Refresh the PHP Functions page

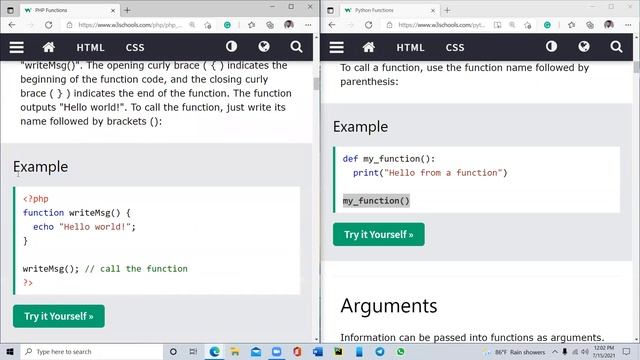pos(49,25)
